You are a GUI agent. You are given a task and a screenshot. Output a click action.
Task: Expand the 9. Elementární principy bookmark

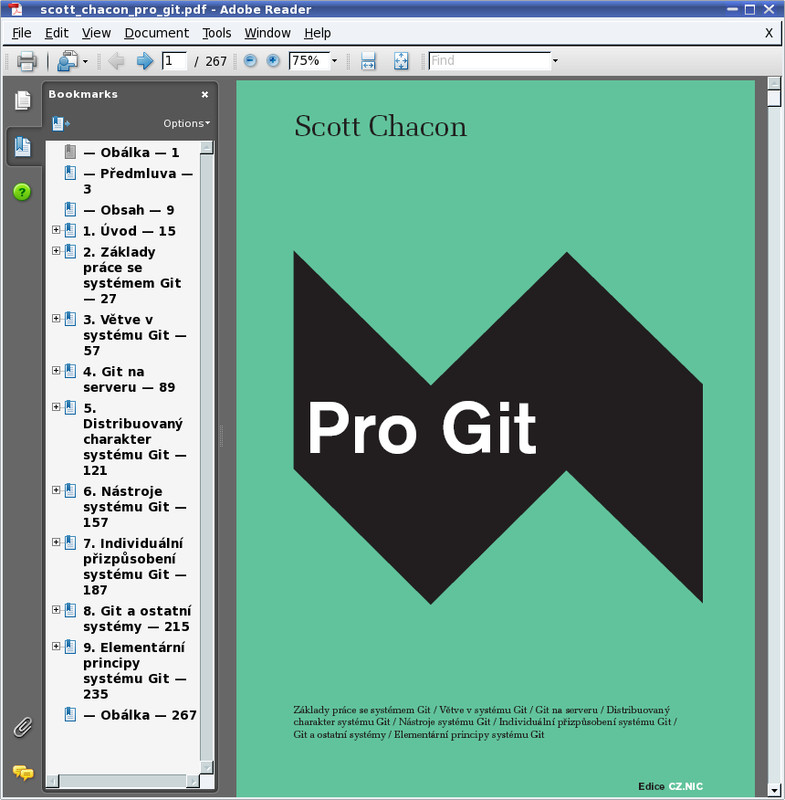pos(56,646)
